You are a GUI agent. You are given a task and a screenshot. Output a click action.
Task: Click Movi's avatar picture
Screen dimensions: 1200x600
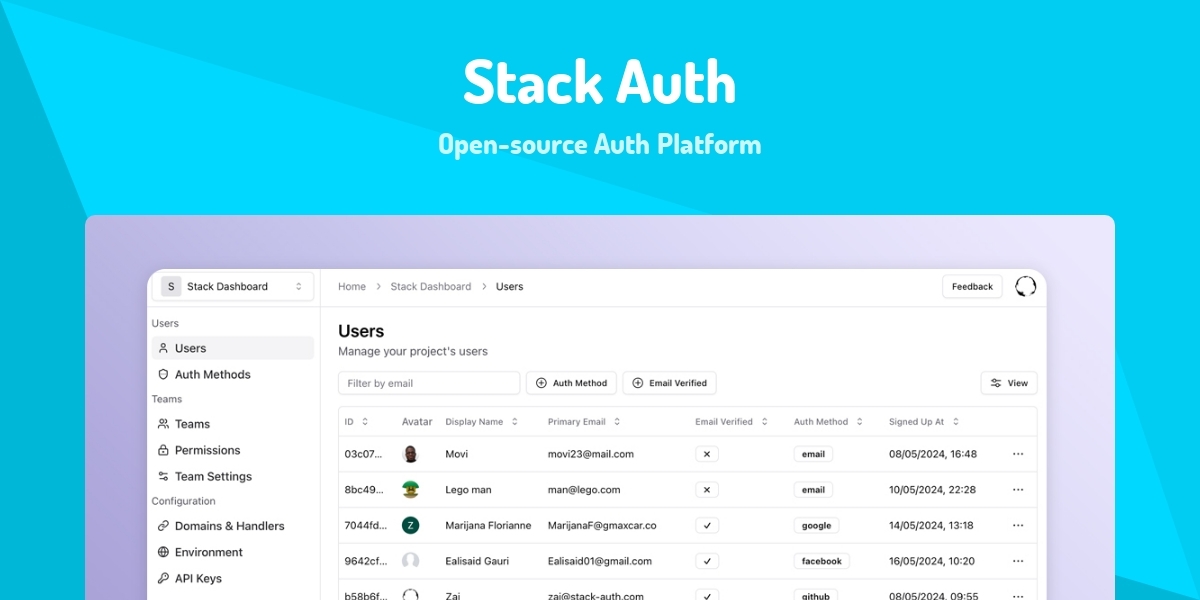410,454
